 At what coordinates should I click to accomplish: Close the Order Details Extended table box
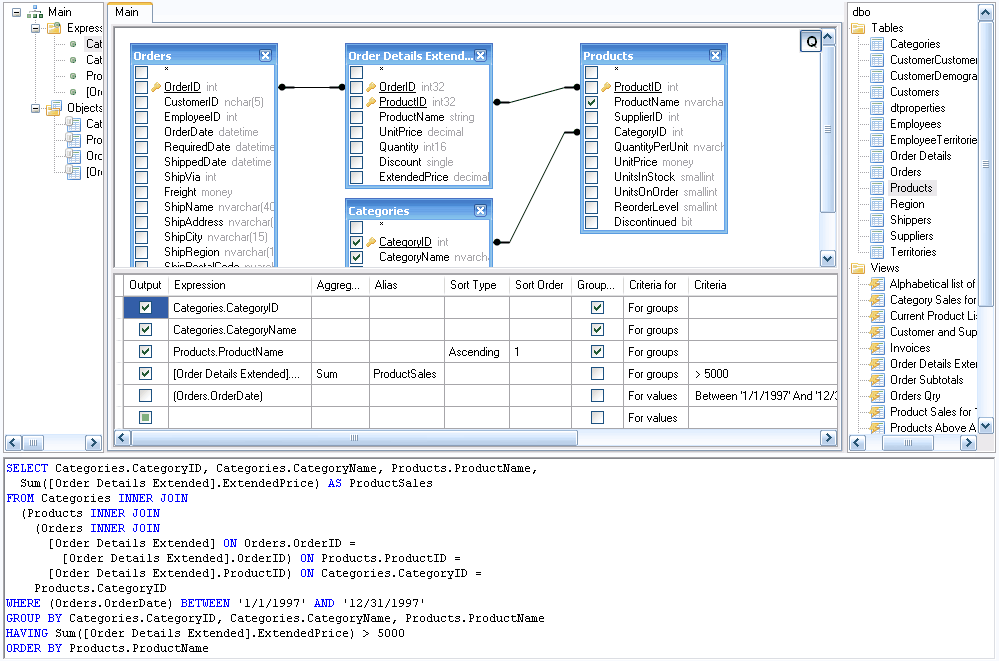(481, 55)
